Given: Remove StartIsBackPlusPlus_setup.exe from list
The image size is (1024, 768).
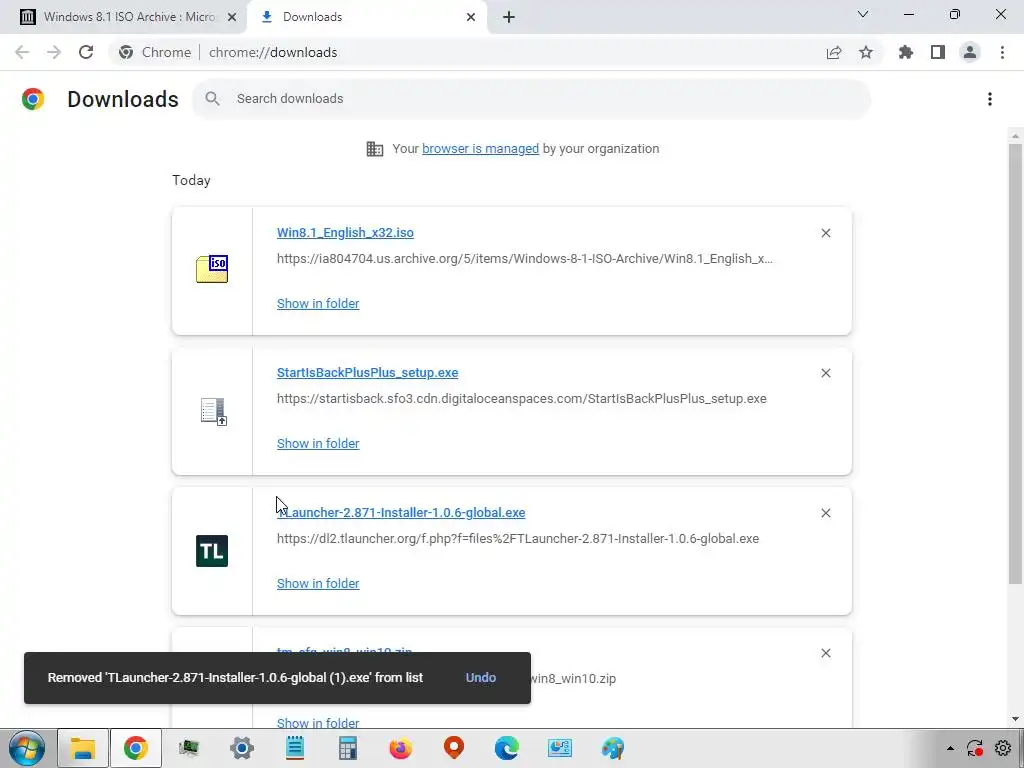Looking at the screenshot, I should (825, 373).
